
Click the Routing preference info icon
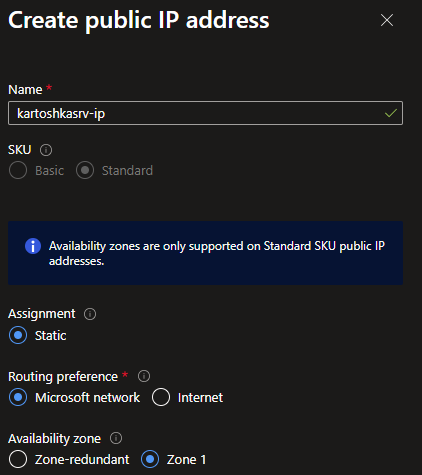pos(144,376)
